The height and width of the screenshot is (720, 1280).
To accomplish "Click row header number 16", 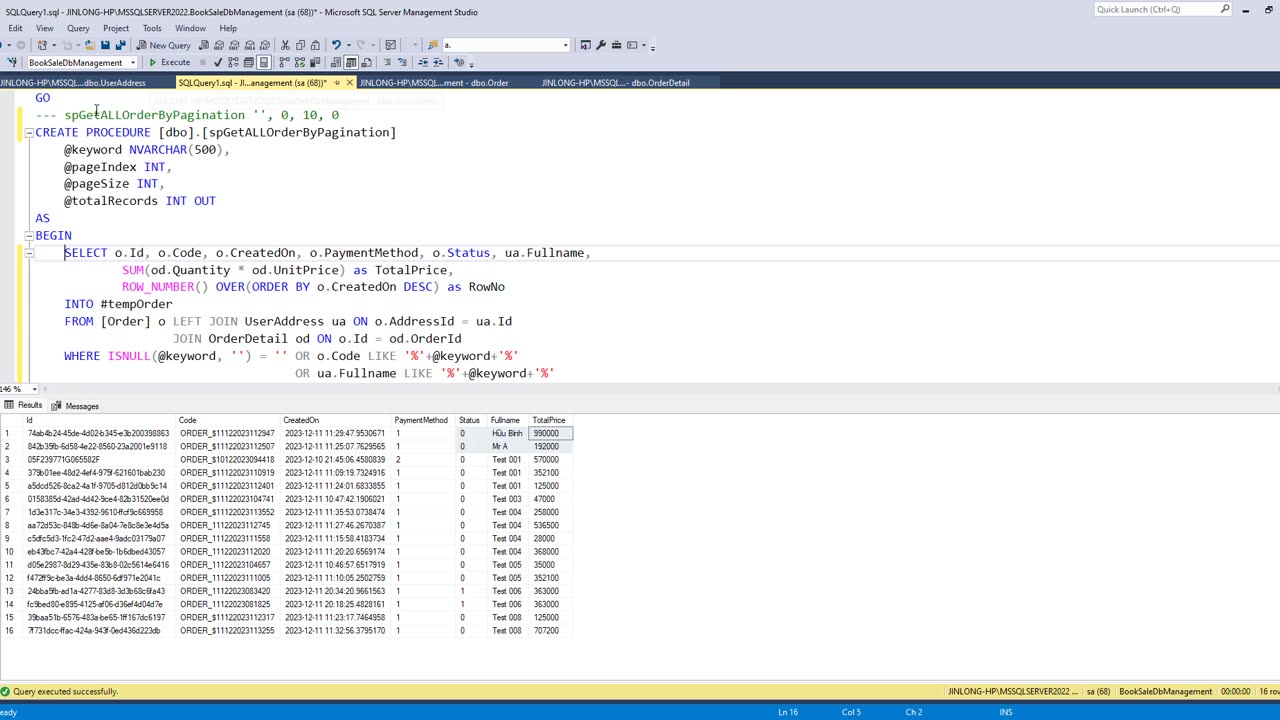I will point(10,631).
